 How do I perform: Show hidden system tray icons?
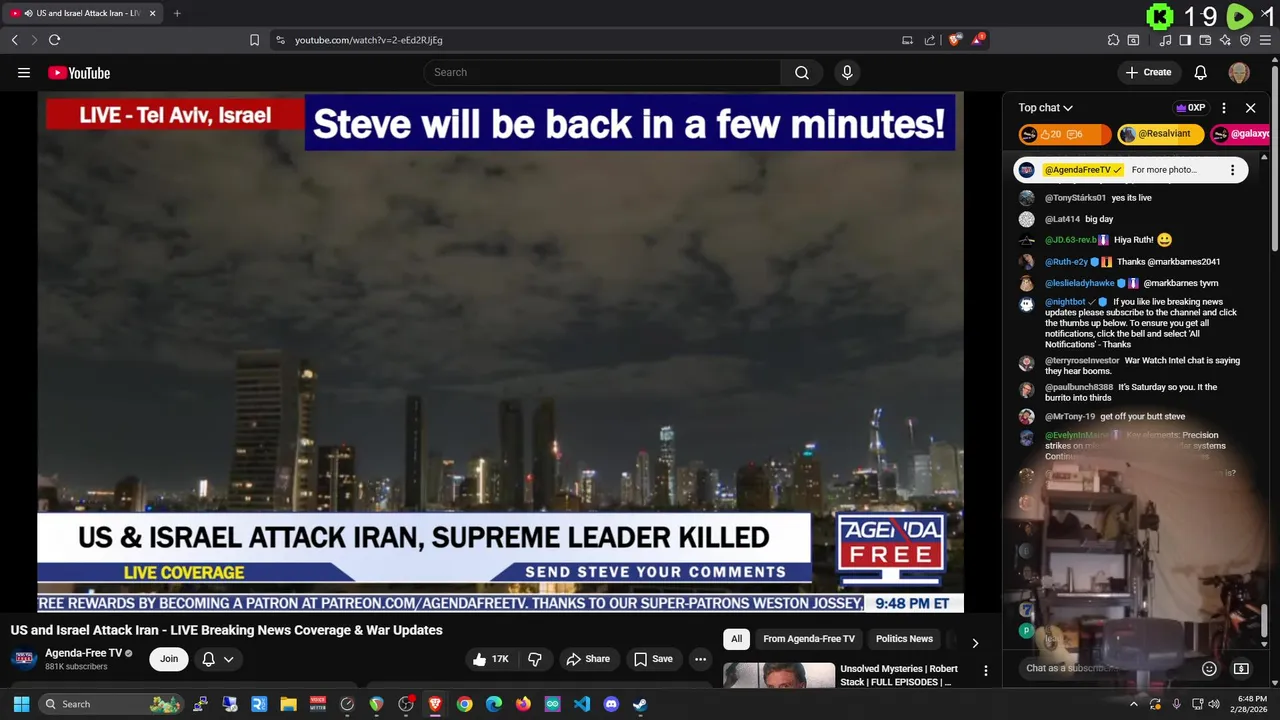click(x=1133, y=704)
